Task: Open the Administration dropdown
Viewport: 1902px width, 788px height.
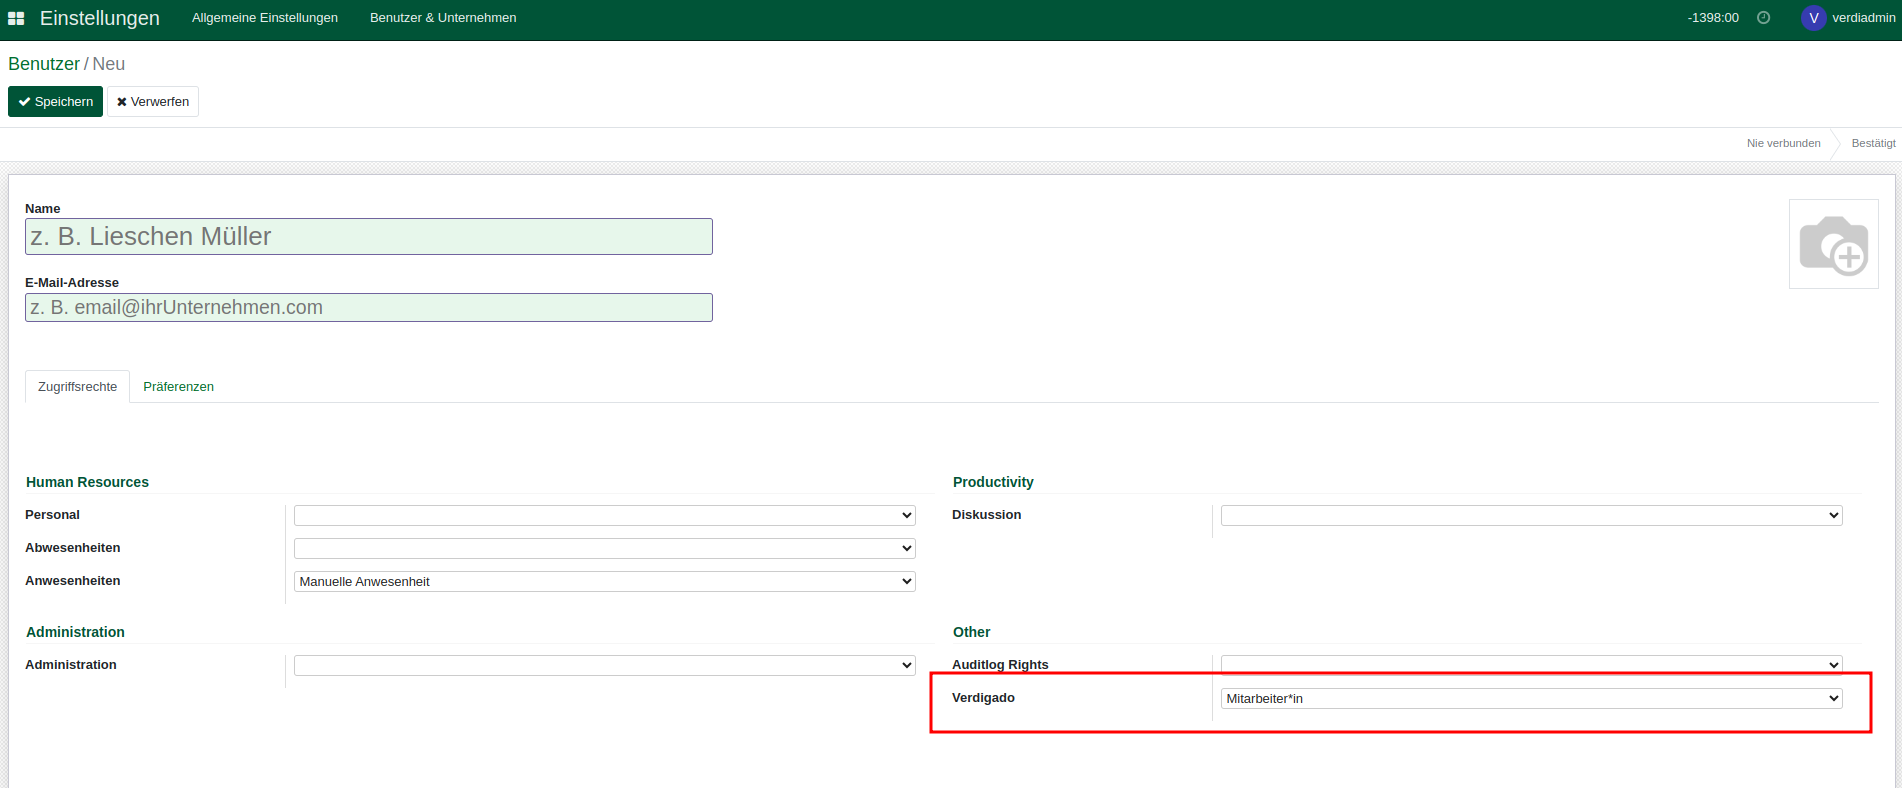Action: (604, 665)
